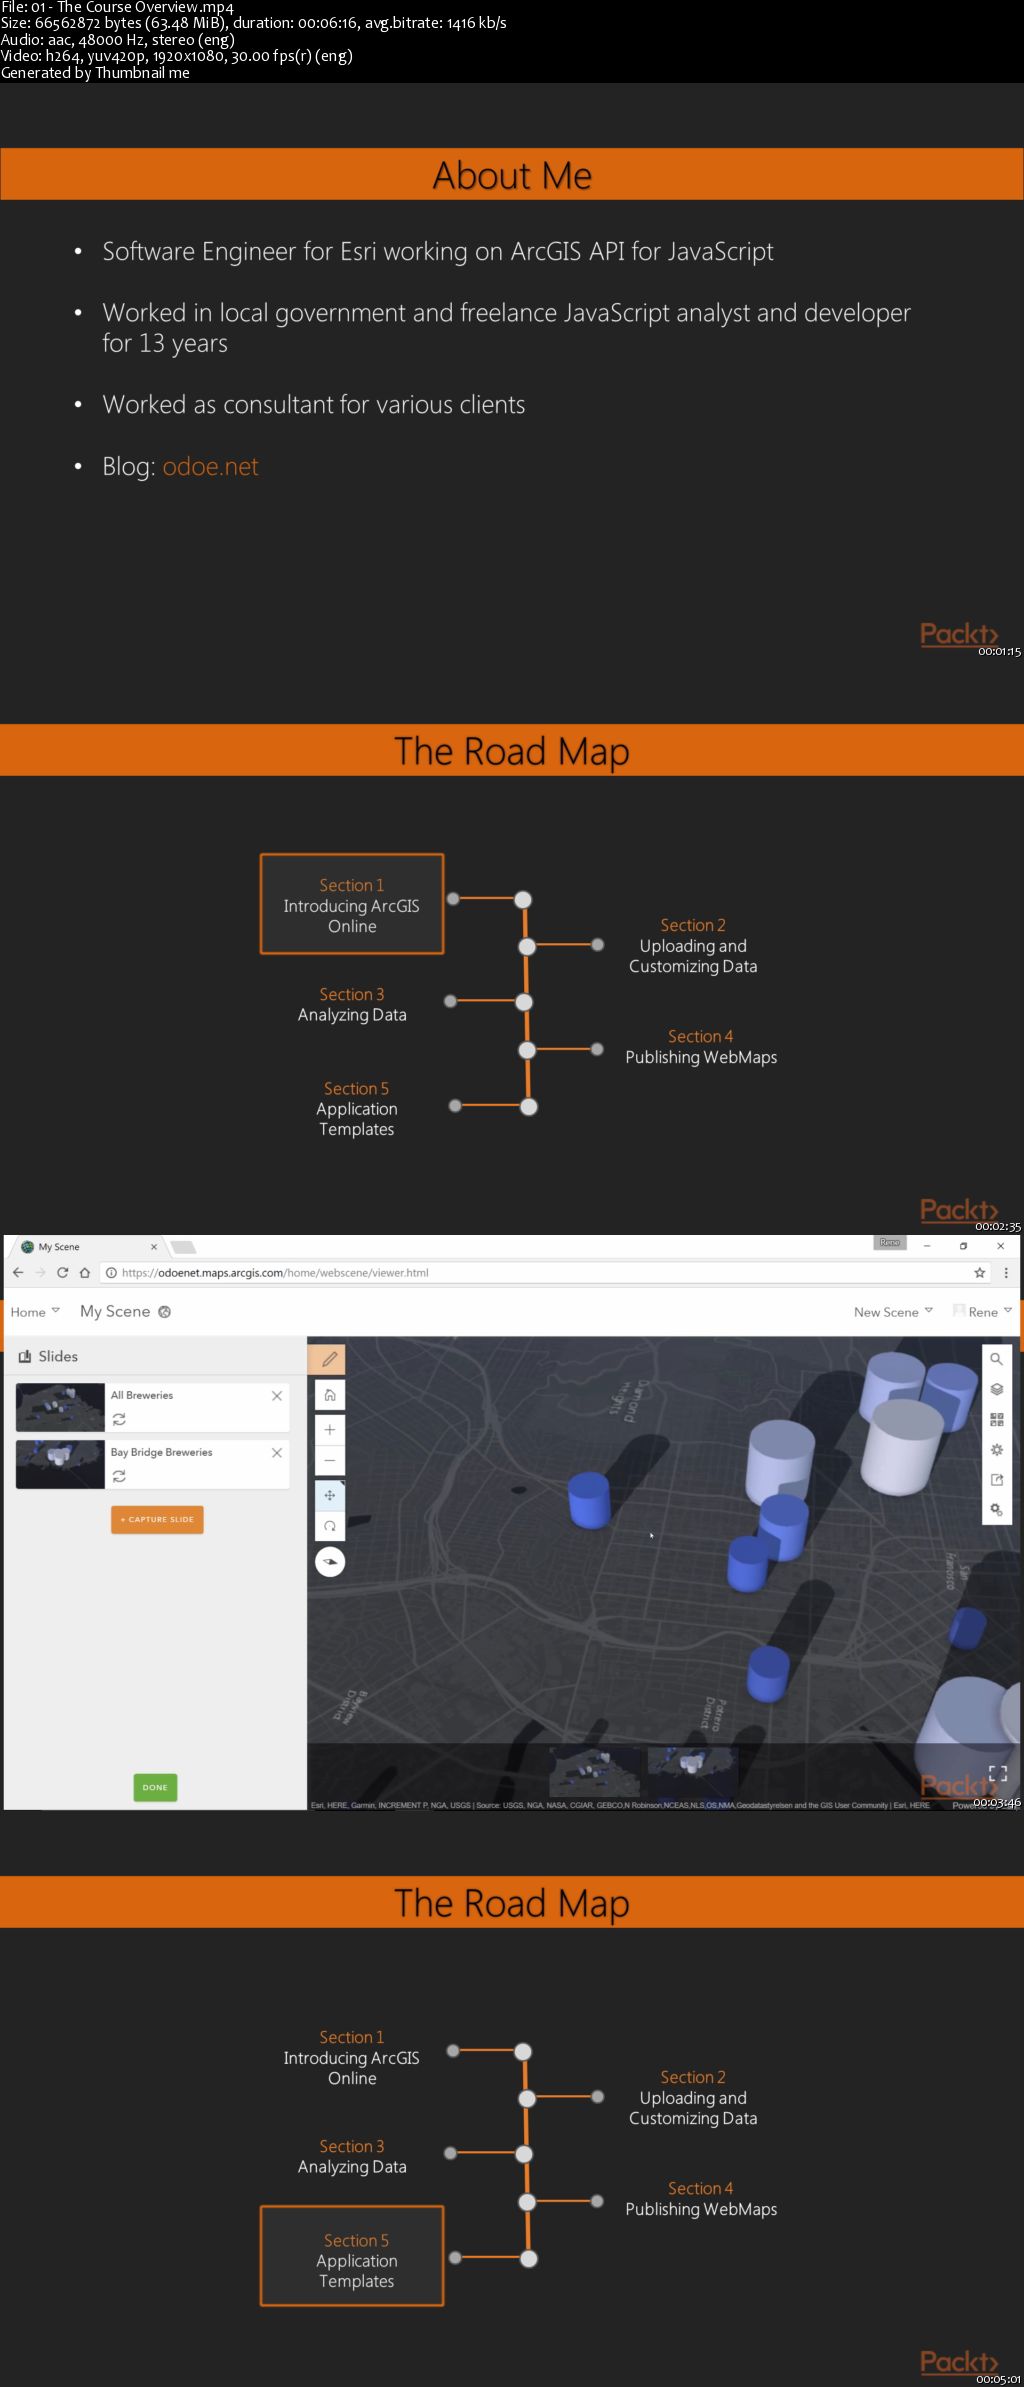
Task: Click the boxed Section 1 Introducing ArcGIS Online
Action: 352,904
